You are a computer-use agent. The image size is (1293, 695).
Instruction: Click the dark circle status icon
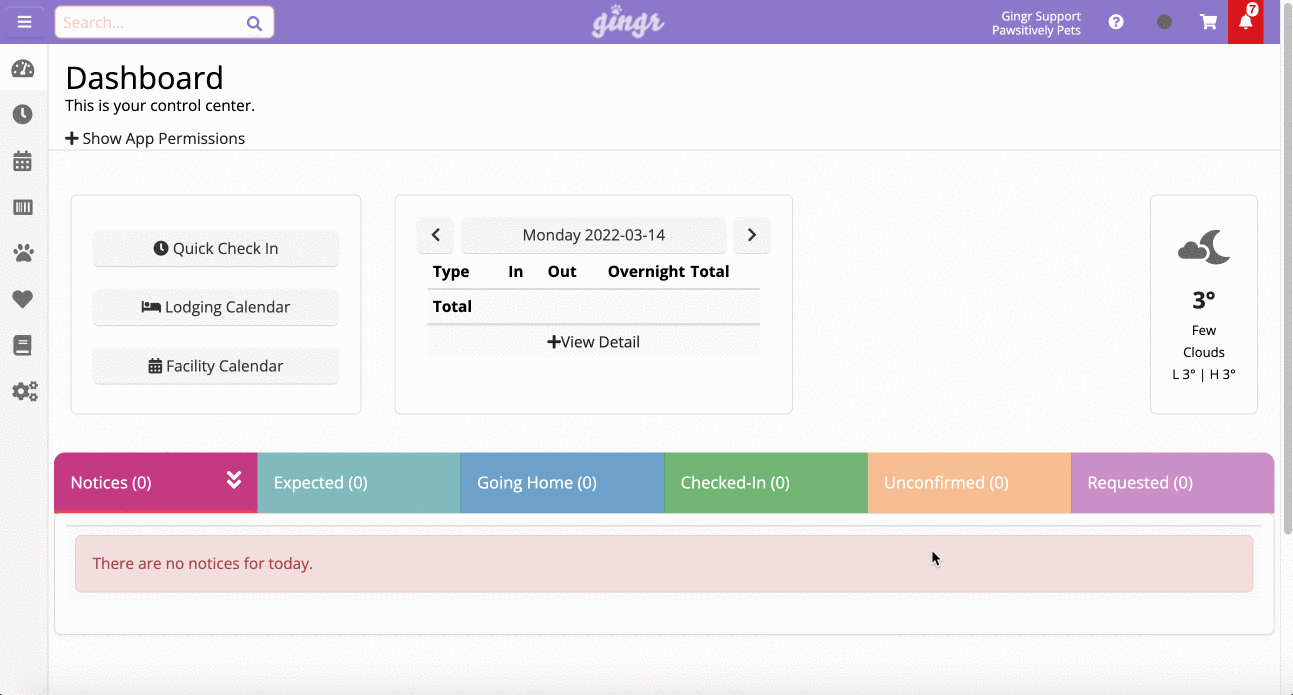coord(1164,22)
